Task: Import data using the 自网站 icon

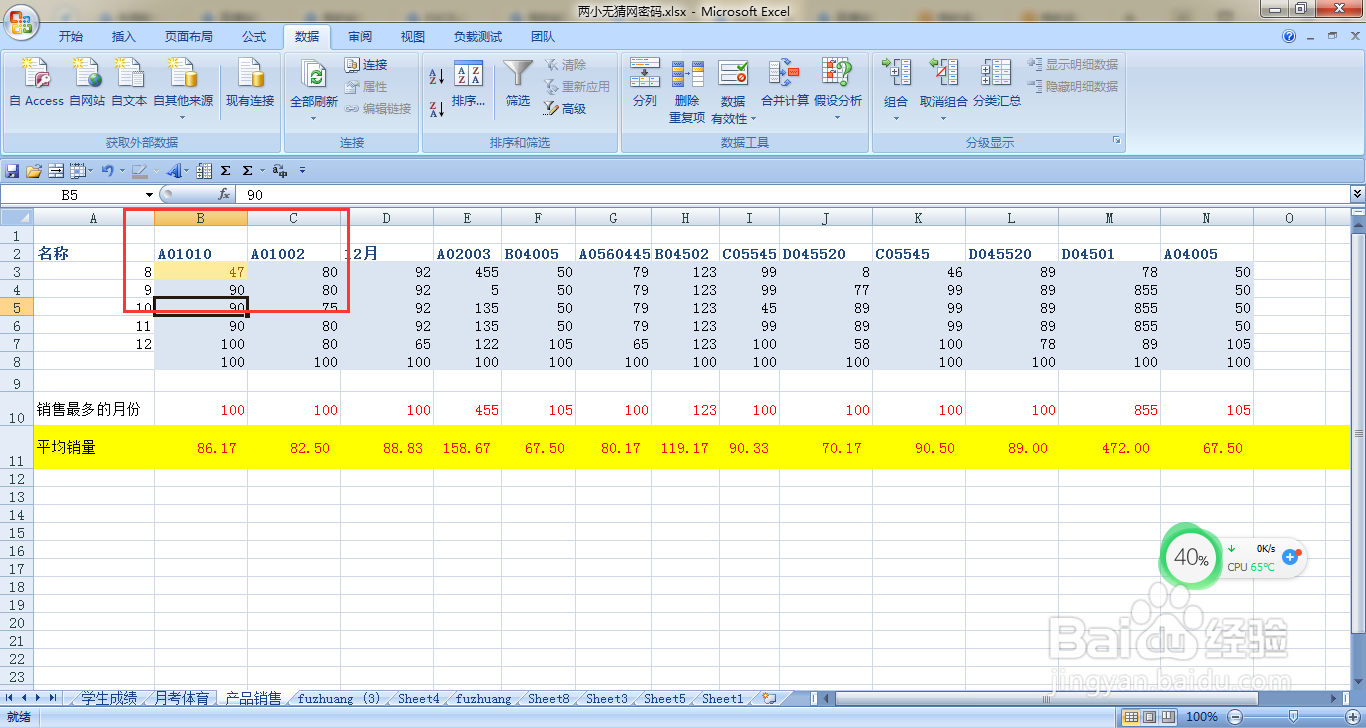Action: pyautogui.click(x=86, y=80)
